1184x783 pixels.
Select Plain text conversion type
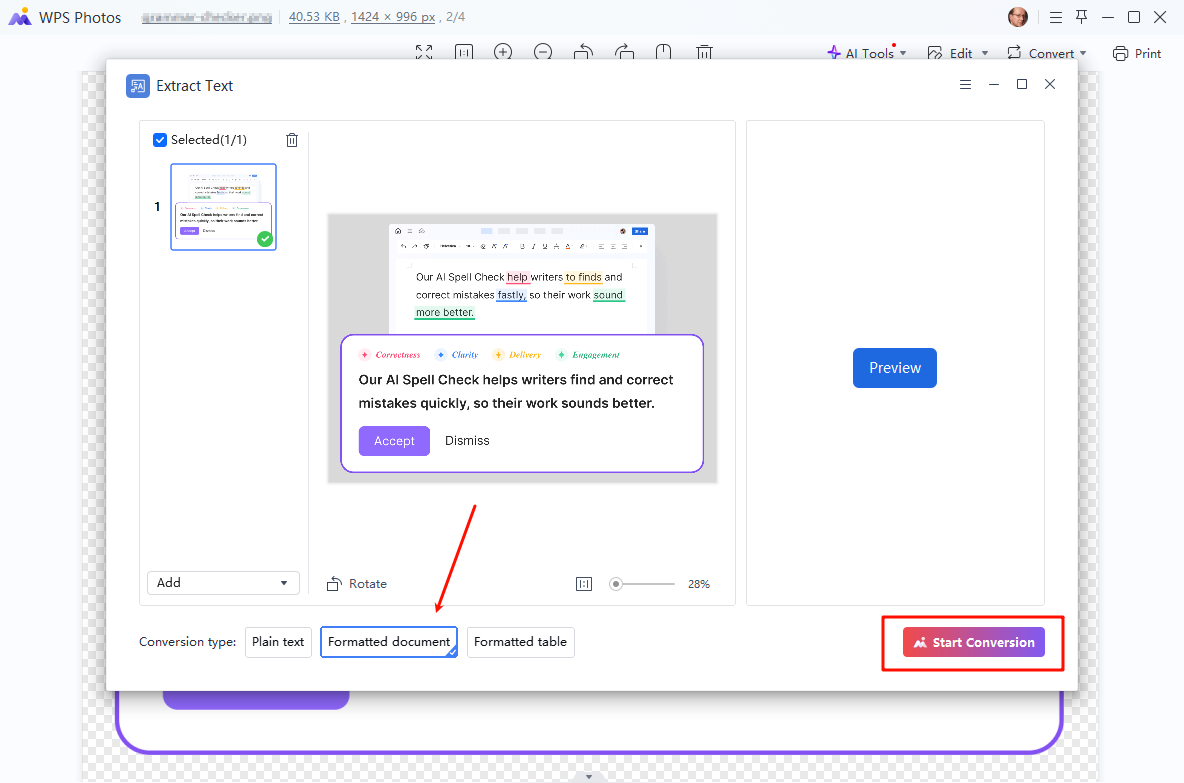tap(278, 642)
